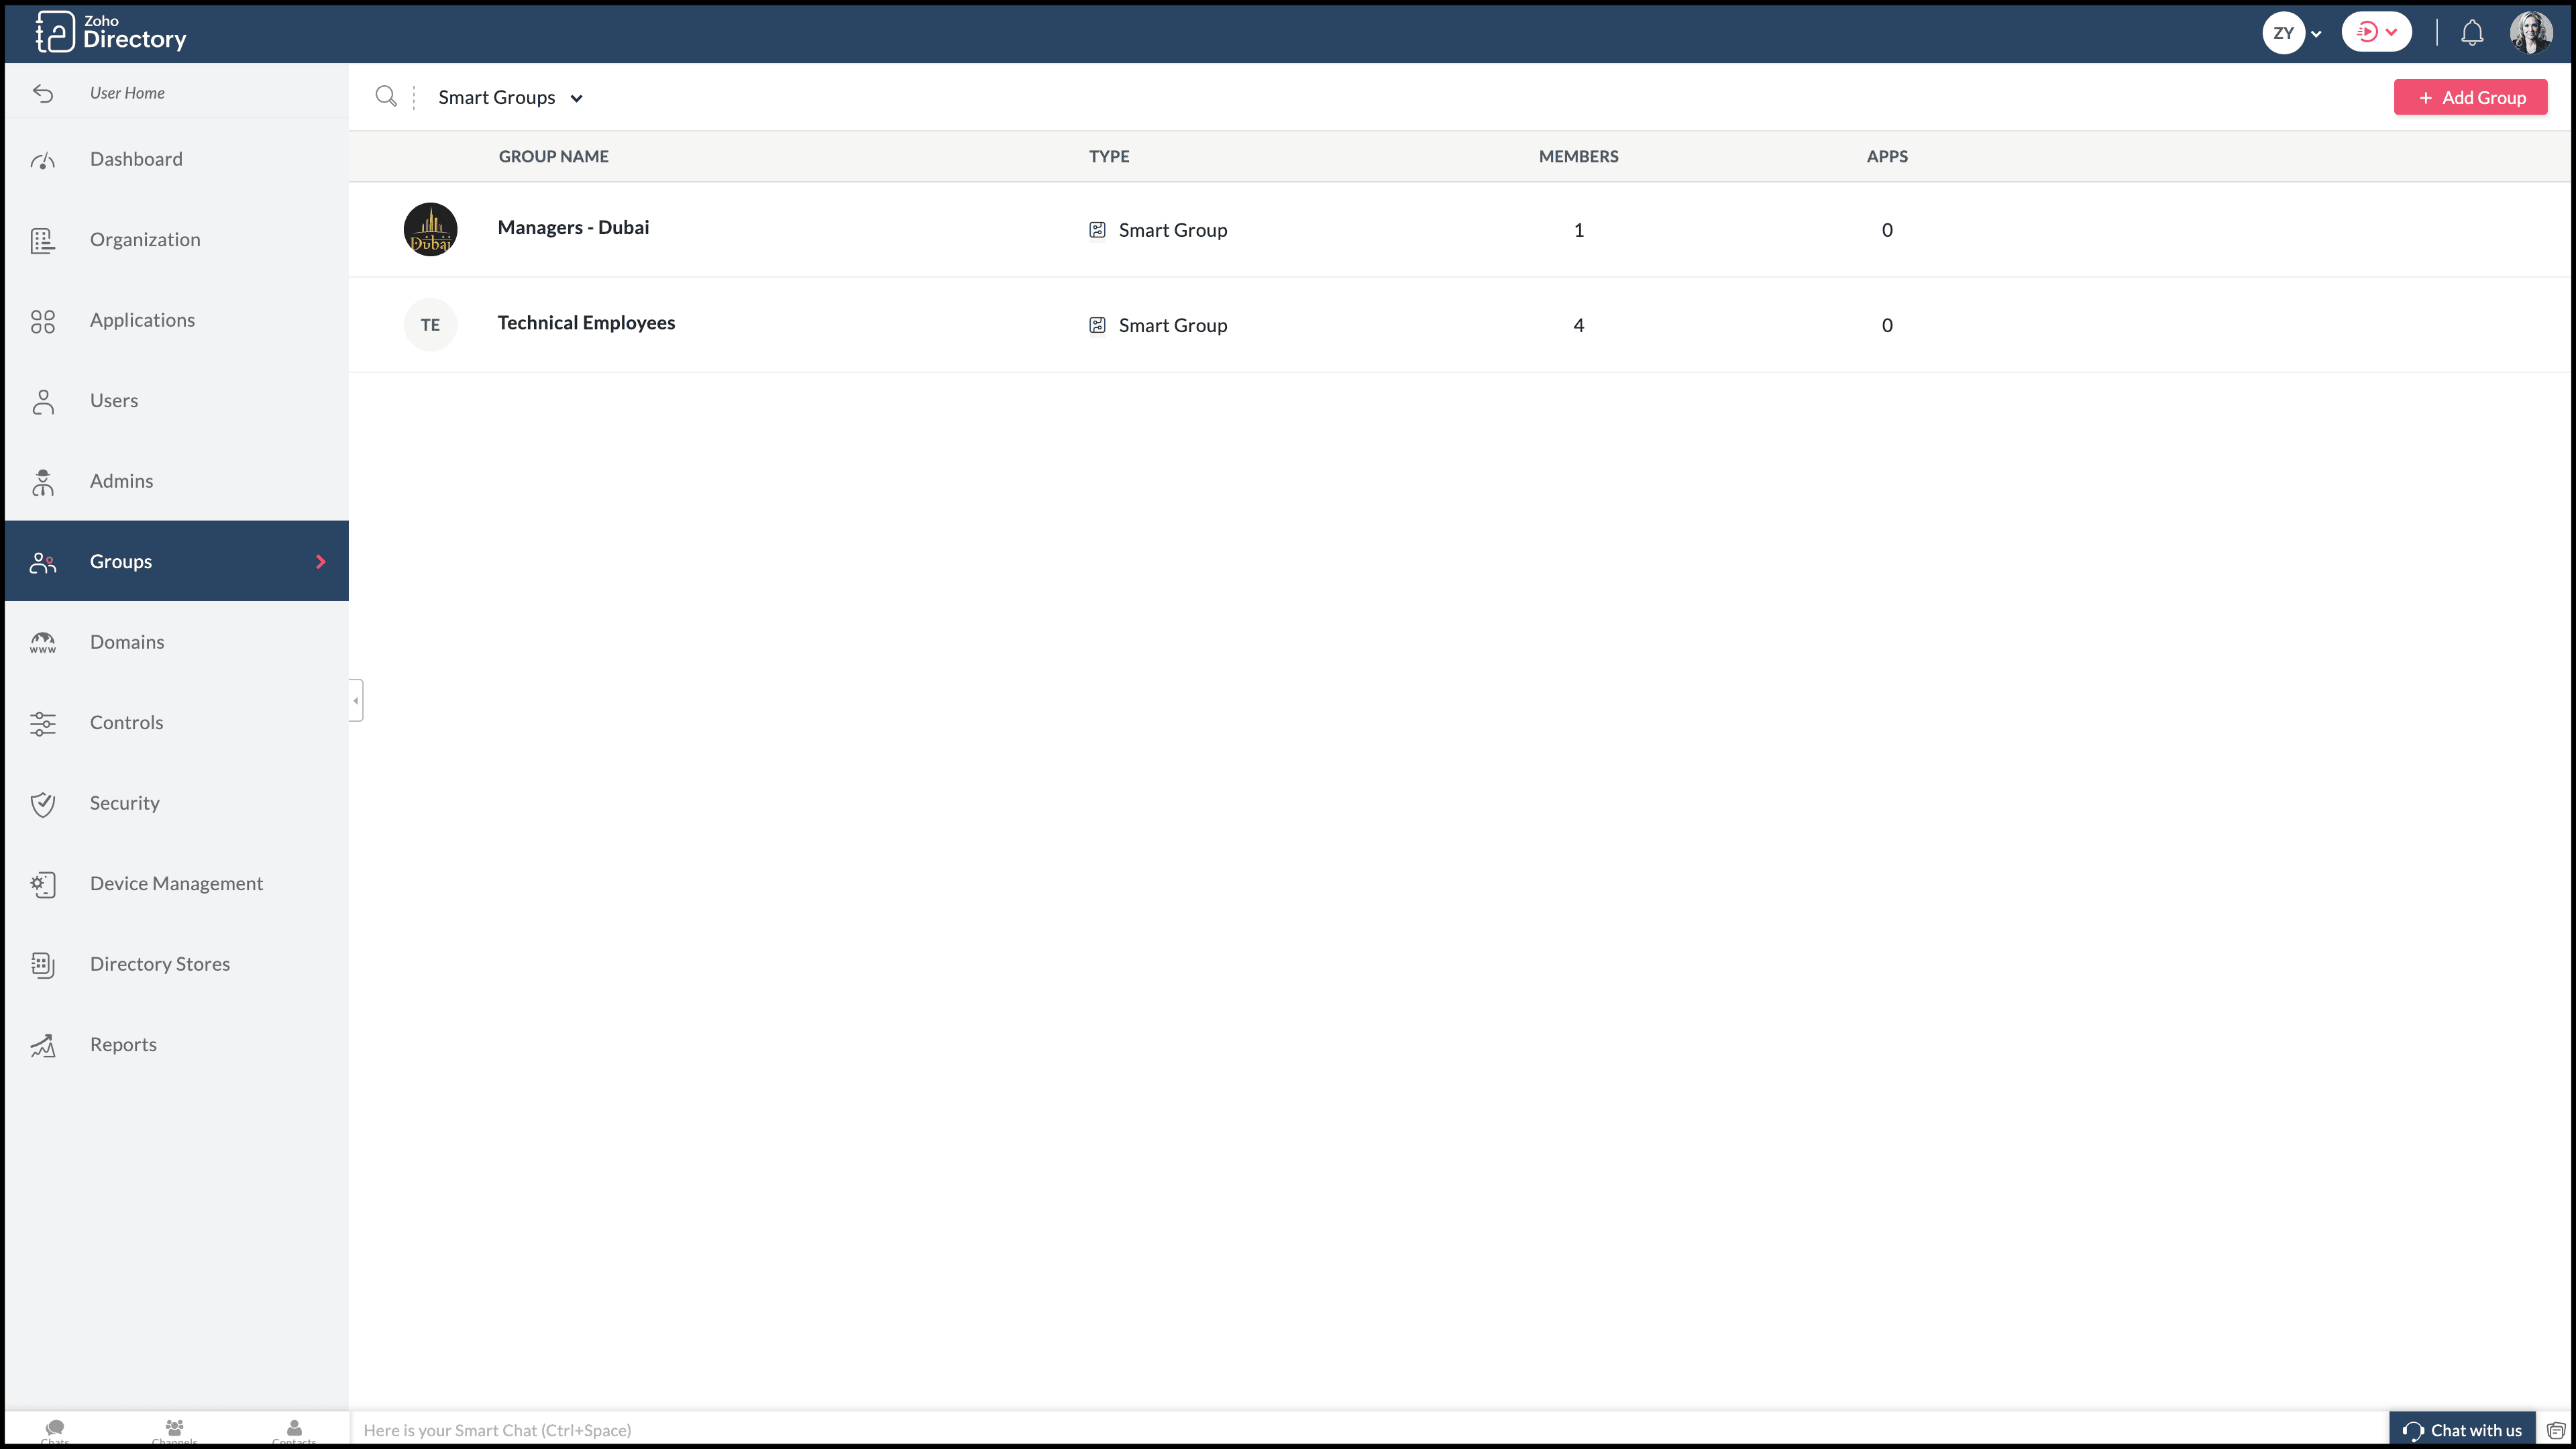Click the Managers - Dubai group avatar

430,229
